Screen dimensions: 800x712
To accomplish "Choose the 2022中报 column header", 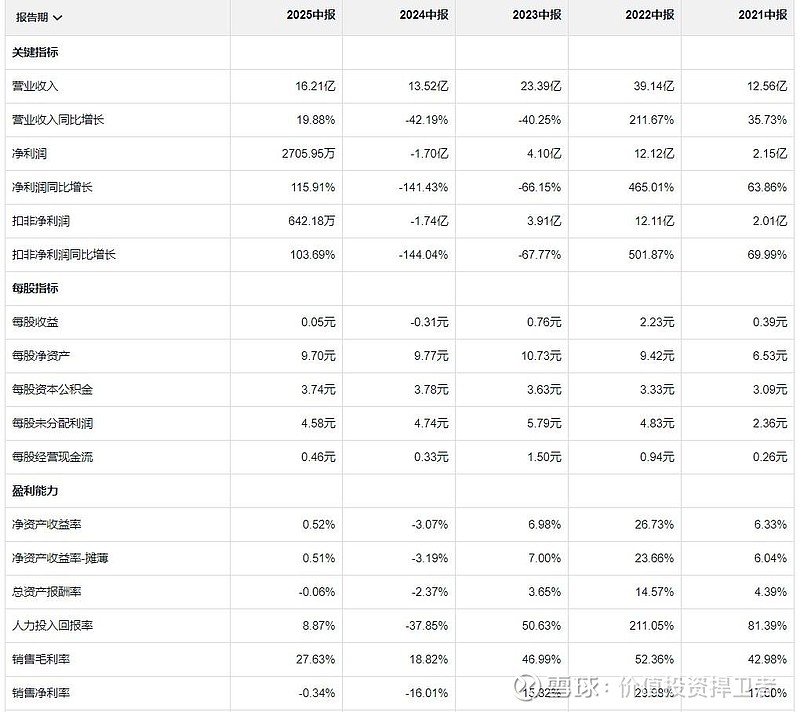I will [649, 15].
